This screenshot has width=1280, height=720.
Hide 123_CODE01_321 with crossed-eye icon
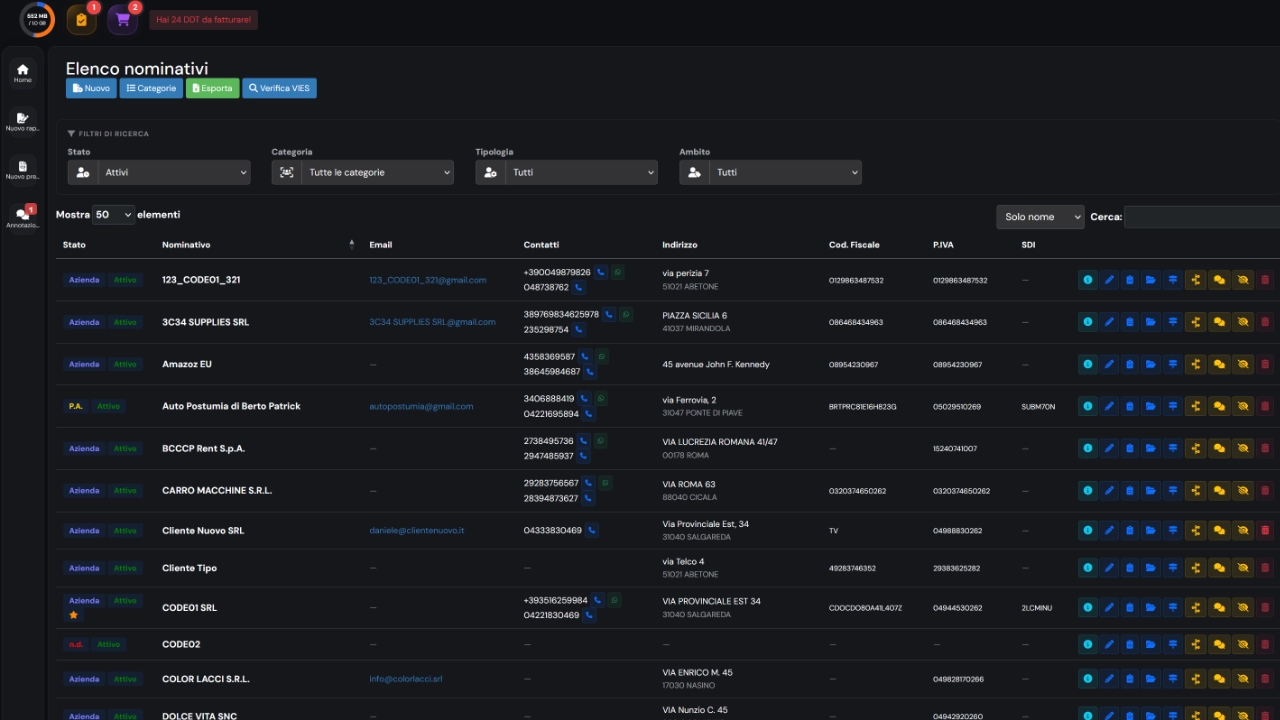[1243, 280]
